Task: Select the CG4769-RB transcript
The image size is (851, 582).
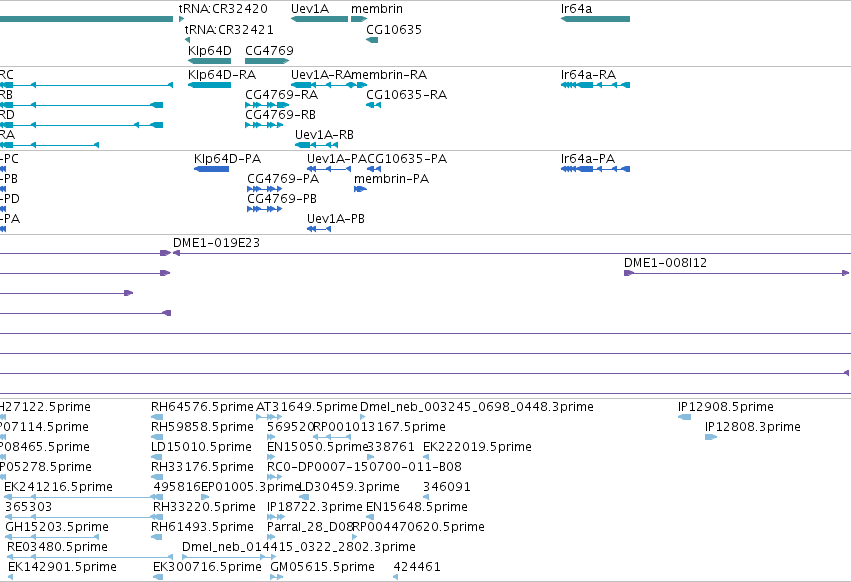Action: [264, 125]
